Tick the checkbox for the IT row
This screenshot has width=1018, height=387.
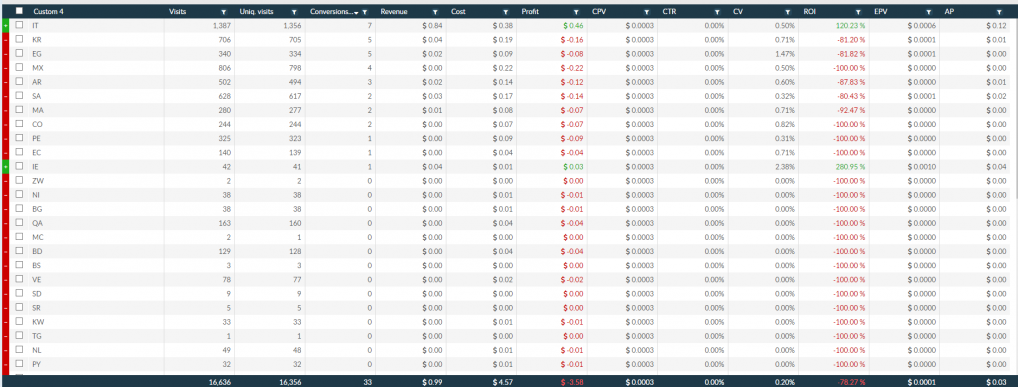click(19, 25)
